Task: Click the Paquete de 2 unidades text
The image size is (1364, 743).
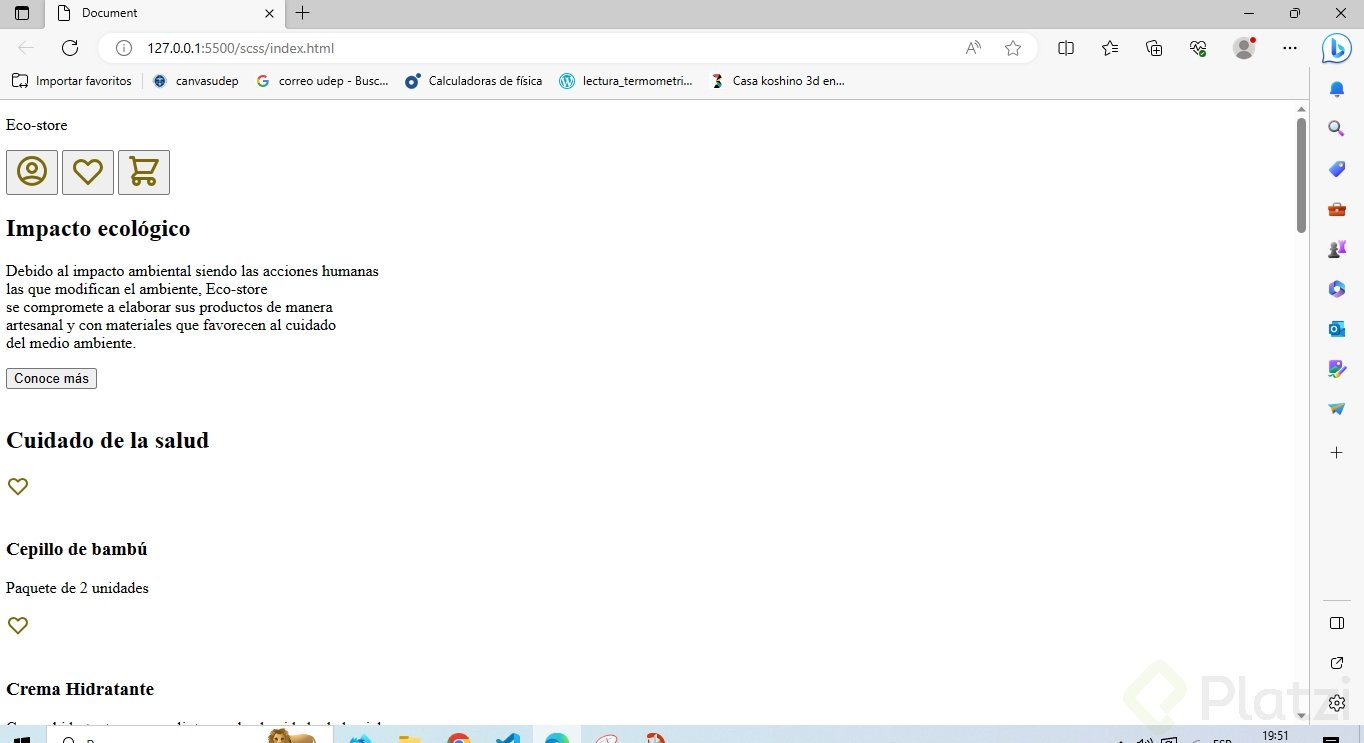Action: tap(77, 588)
